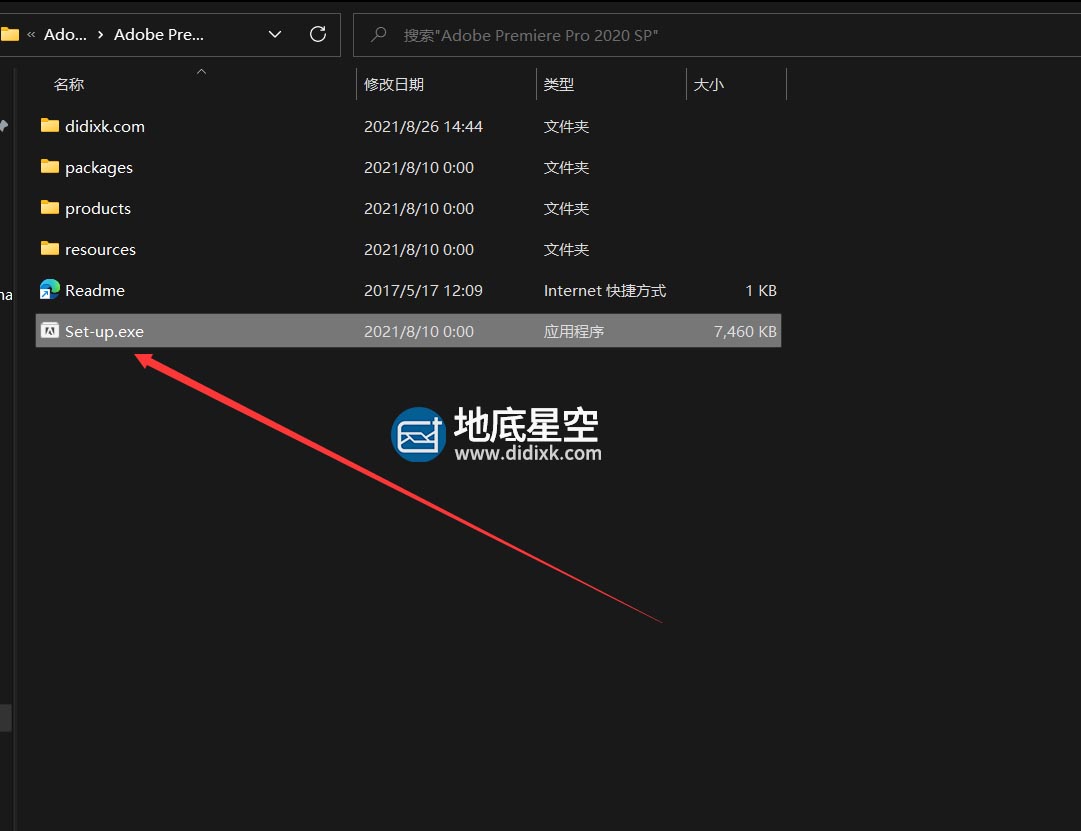Click the 2021/8/10 0:00 date of products

tap(419, 208)
